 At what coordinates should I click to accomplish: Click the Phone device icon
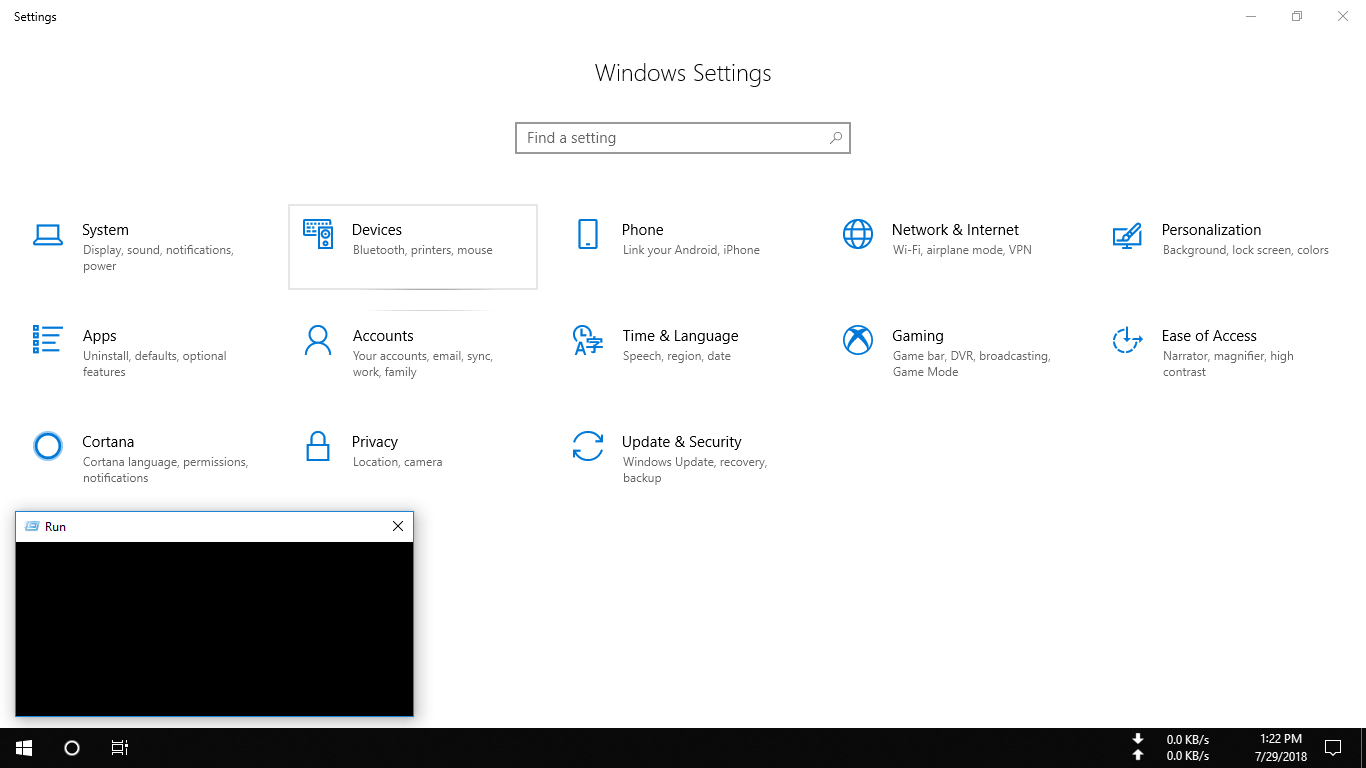point(588,234)
